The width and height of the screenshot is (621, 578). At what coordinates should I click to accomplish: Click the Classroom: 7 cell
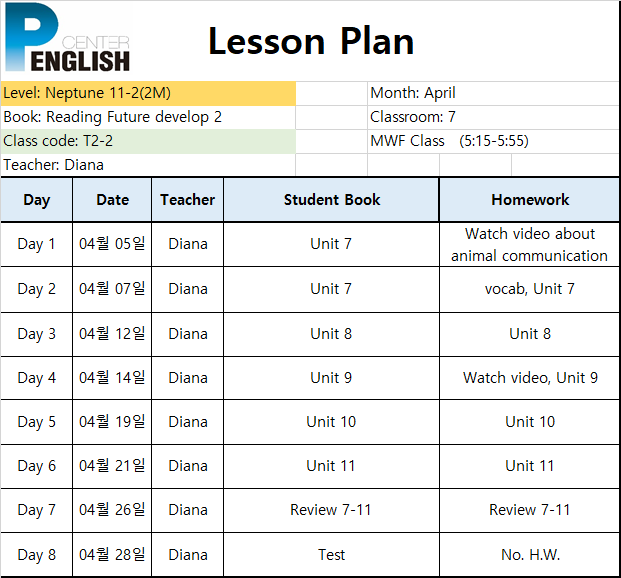pos(493,117)
